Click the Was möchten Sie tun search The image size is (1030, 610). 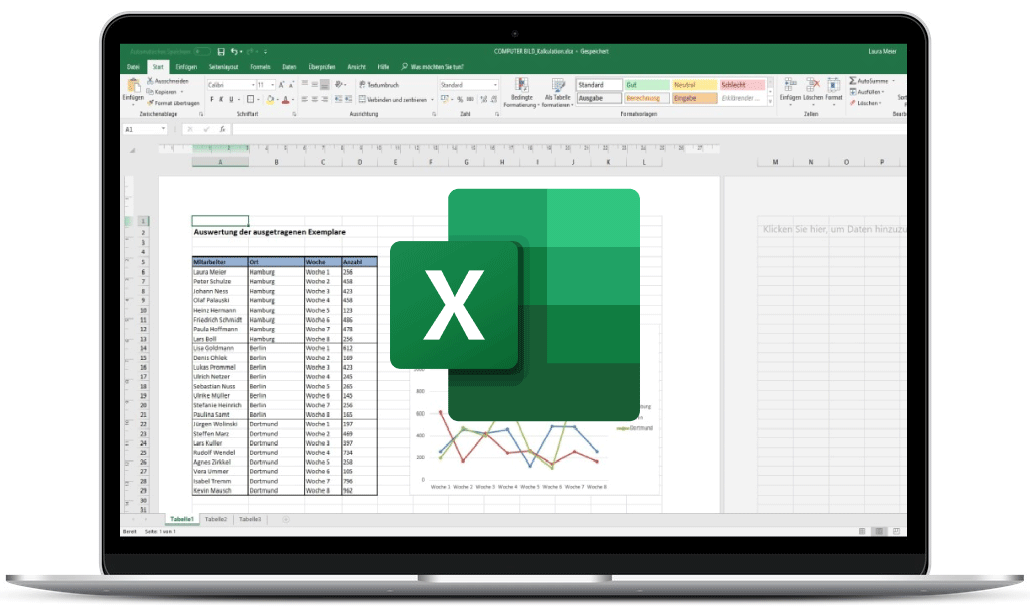pos(432,67)
